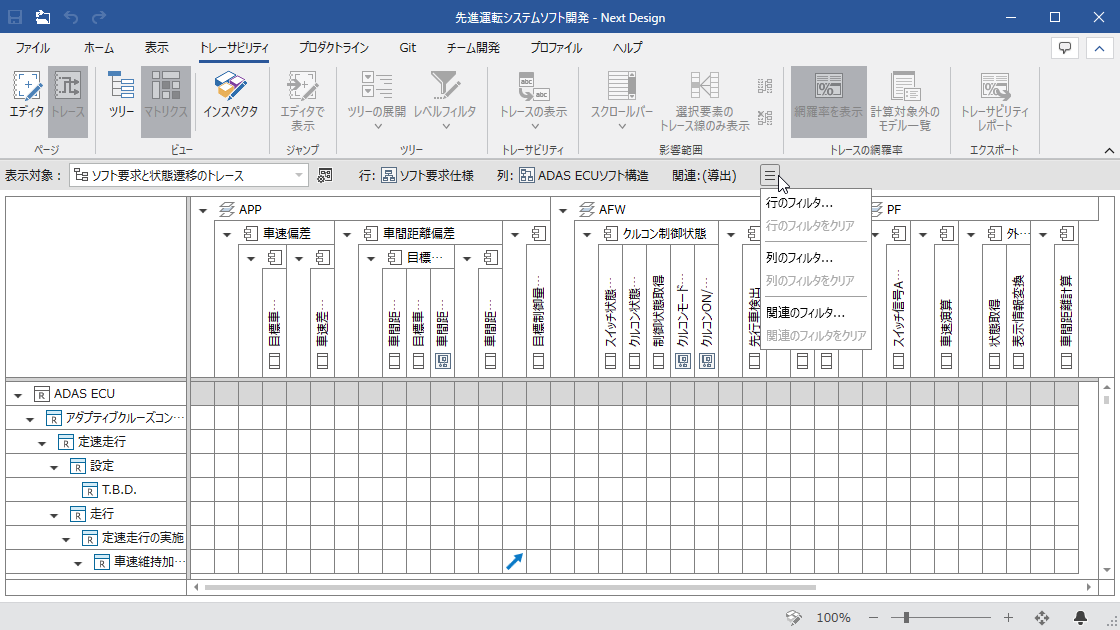Collapse the 走行 tree row
Viewport: 1120px width, 630px height.
[x=54, y=515]
